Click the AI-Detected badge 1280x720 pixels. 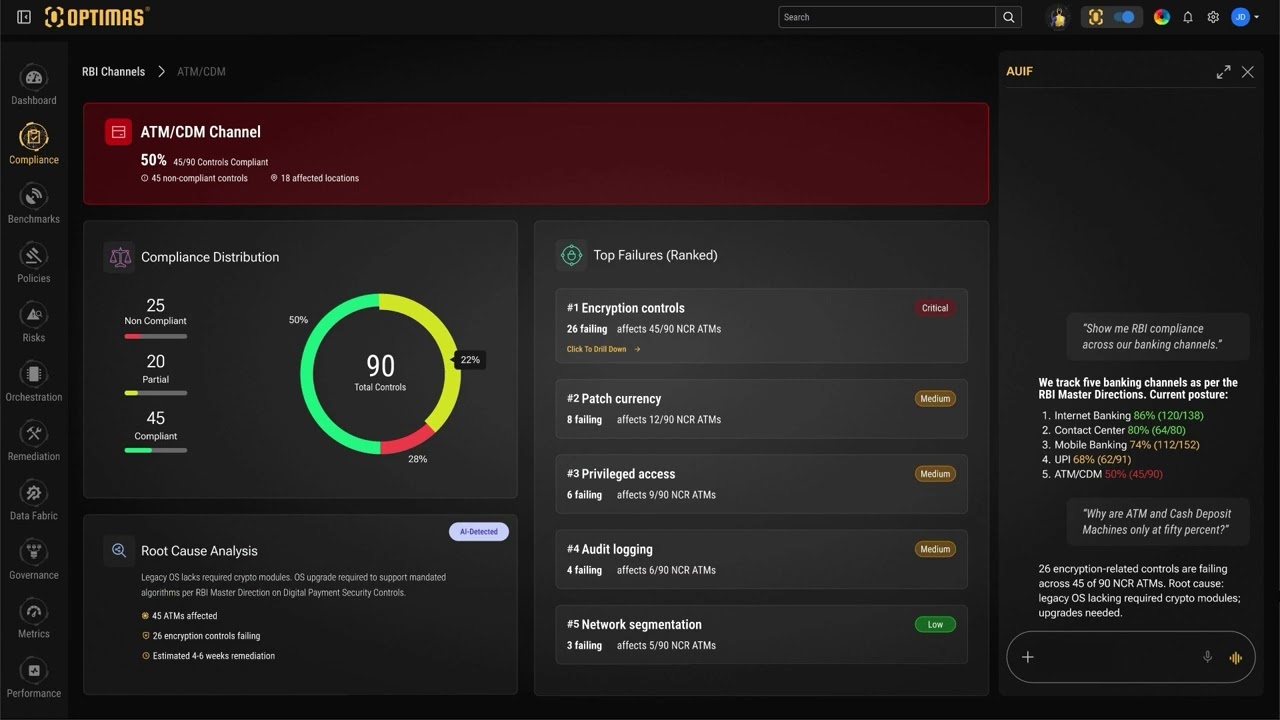tap(478, 532)
